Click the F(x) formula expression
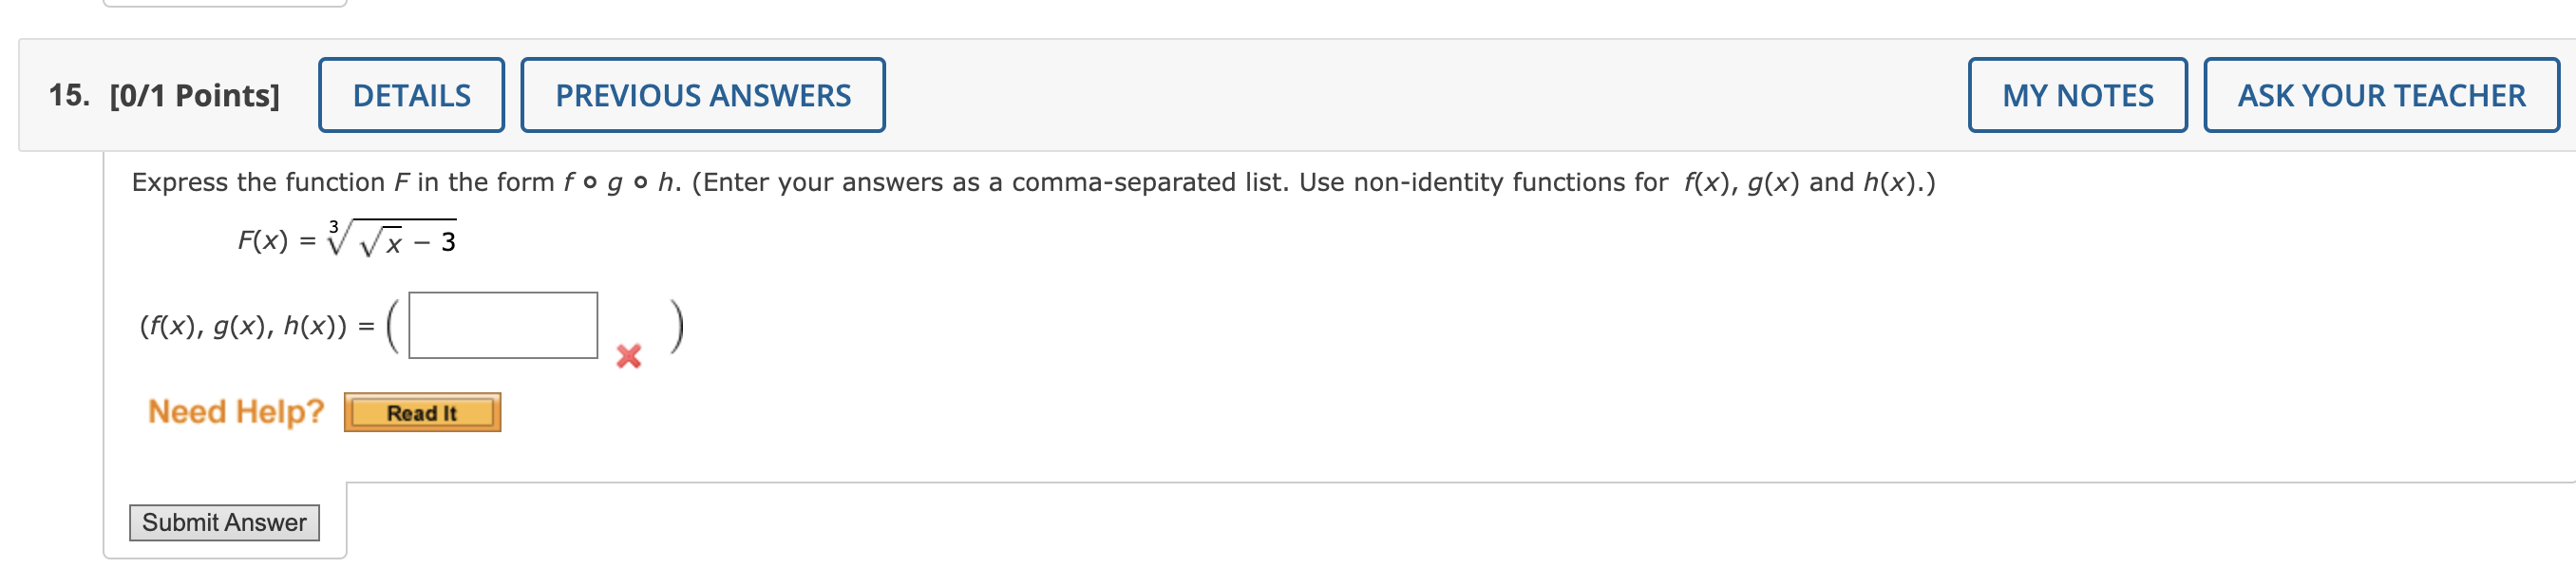The height and width of the screenshot is (568, 2576). tap(346, 240)
